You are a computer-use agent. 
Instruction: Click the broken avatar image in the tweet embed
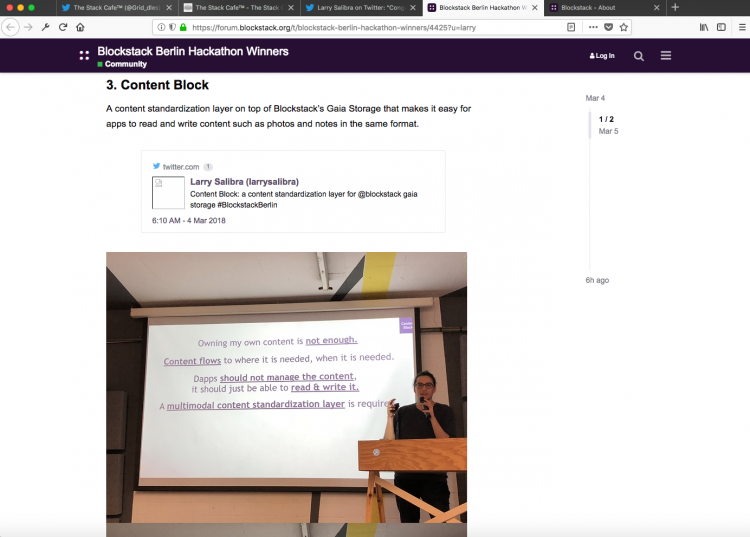168,193
